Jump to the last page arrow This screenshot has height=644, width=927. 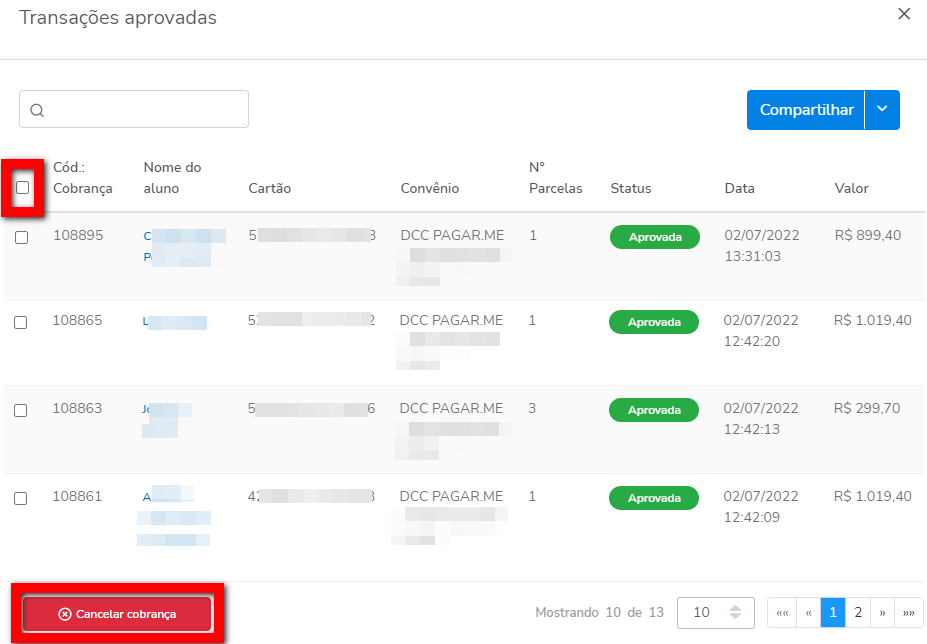pos(909,612)
